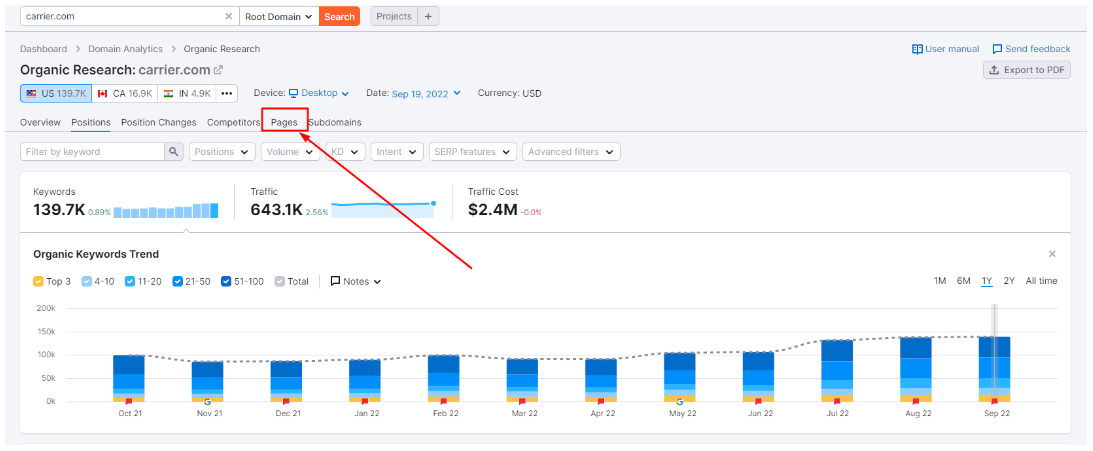
Task: Open the Position Changes tab
Action: coord(159,122)
